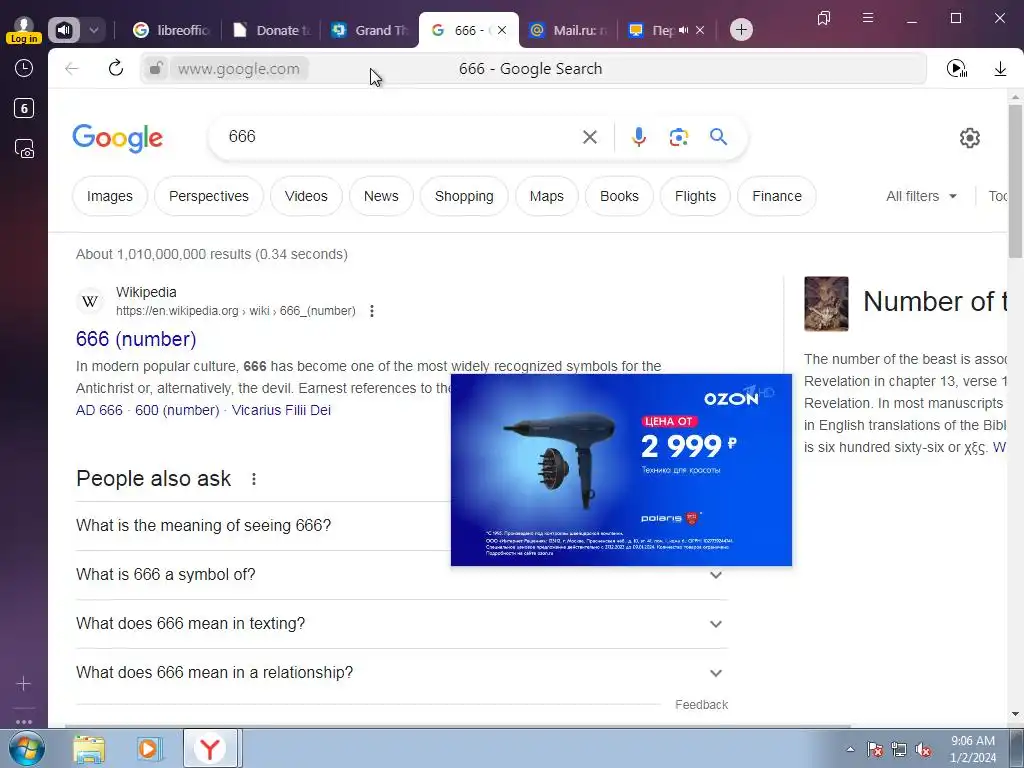Open Google Lens camera search icon
Image resolution: width=1024 pixels, height=768 pixels.
(x=679, y=137)
